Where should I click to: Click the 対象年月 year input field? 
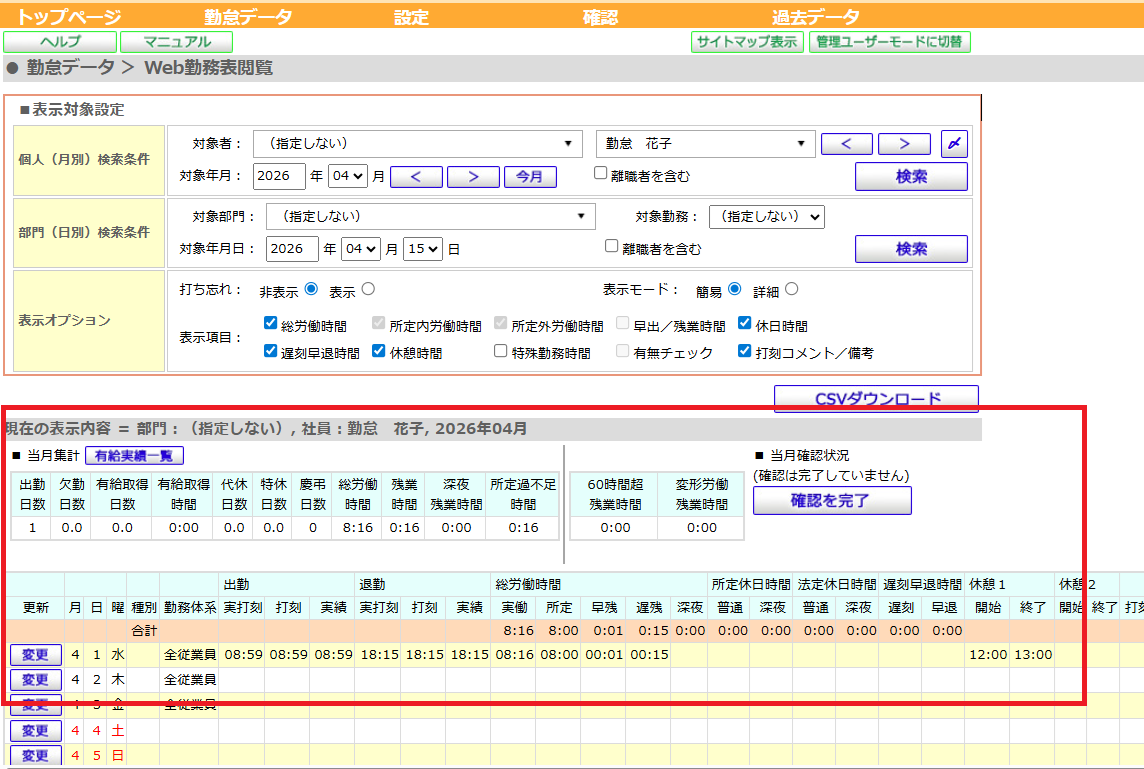tap(279, 176)
